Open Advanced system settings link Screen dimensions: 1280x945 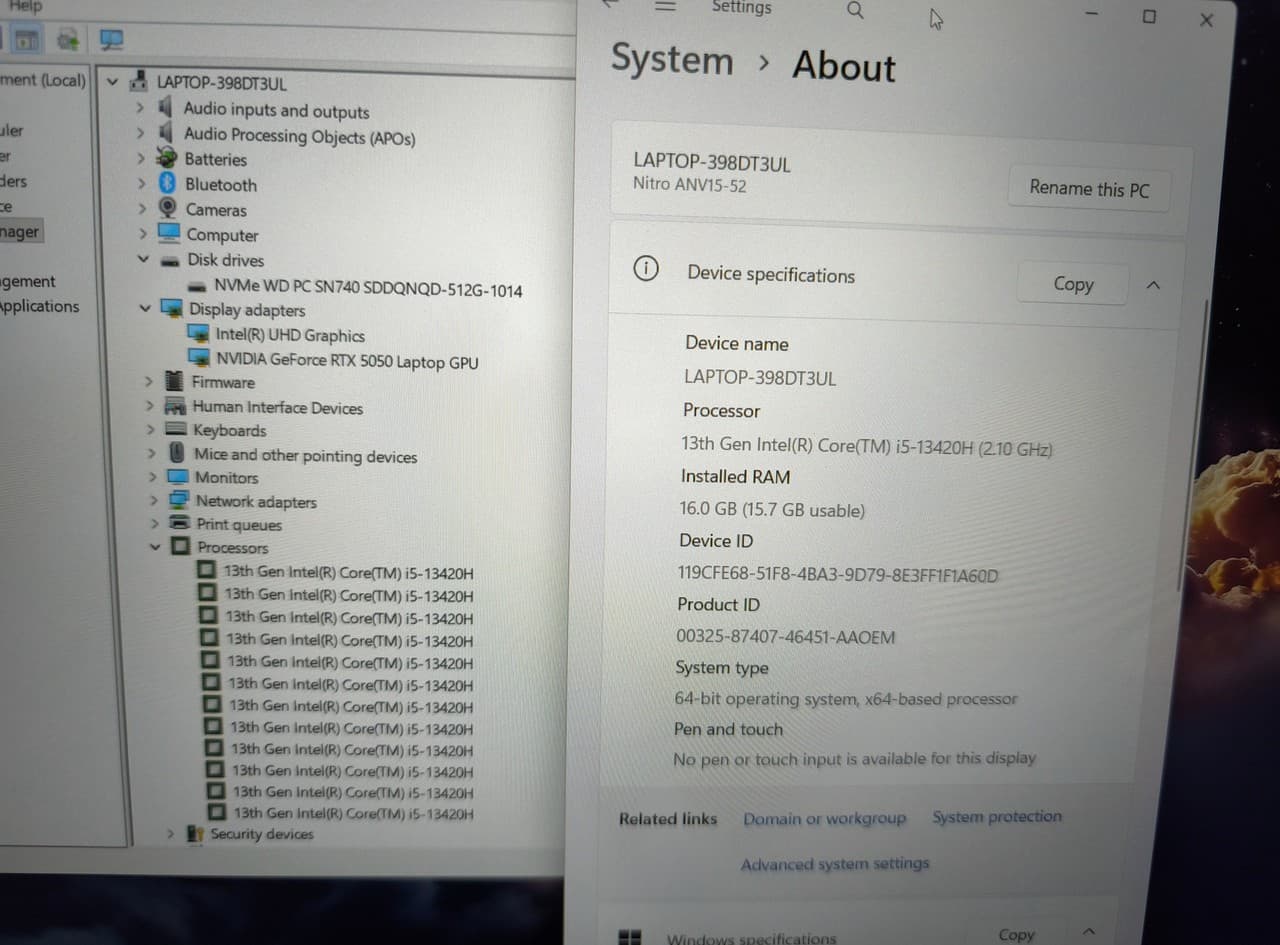835,863
